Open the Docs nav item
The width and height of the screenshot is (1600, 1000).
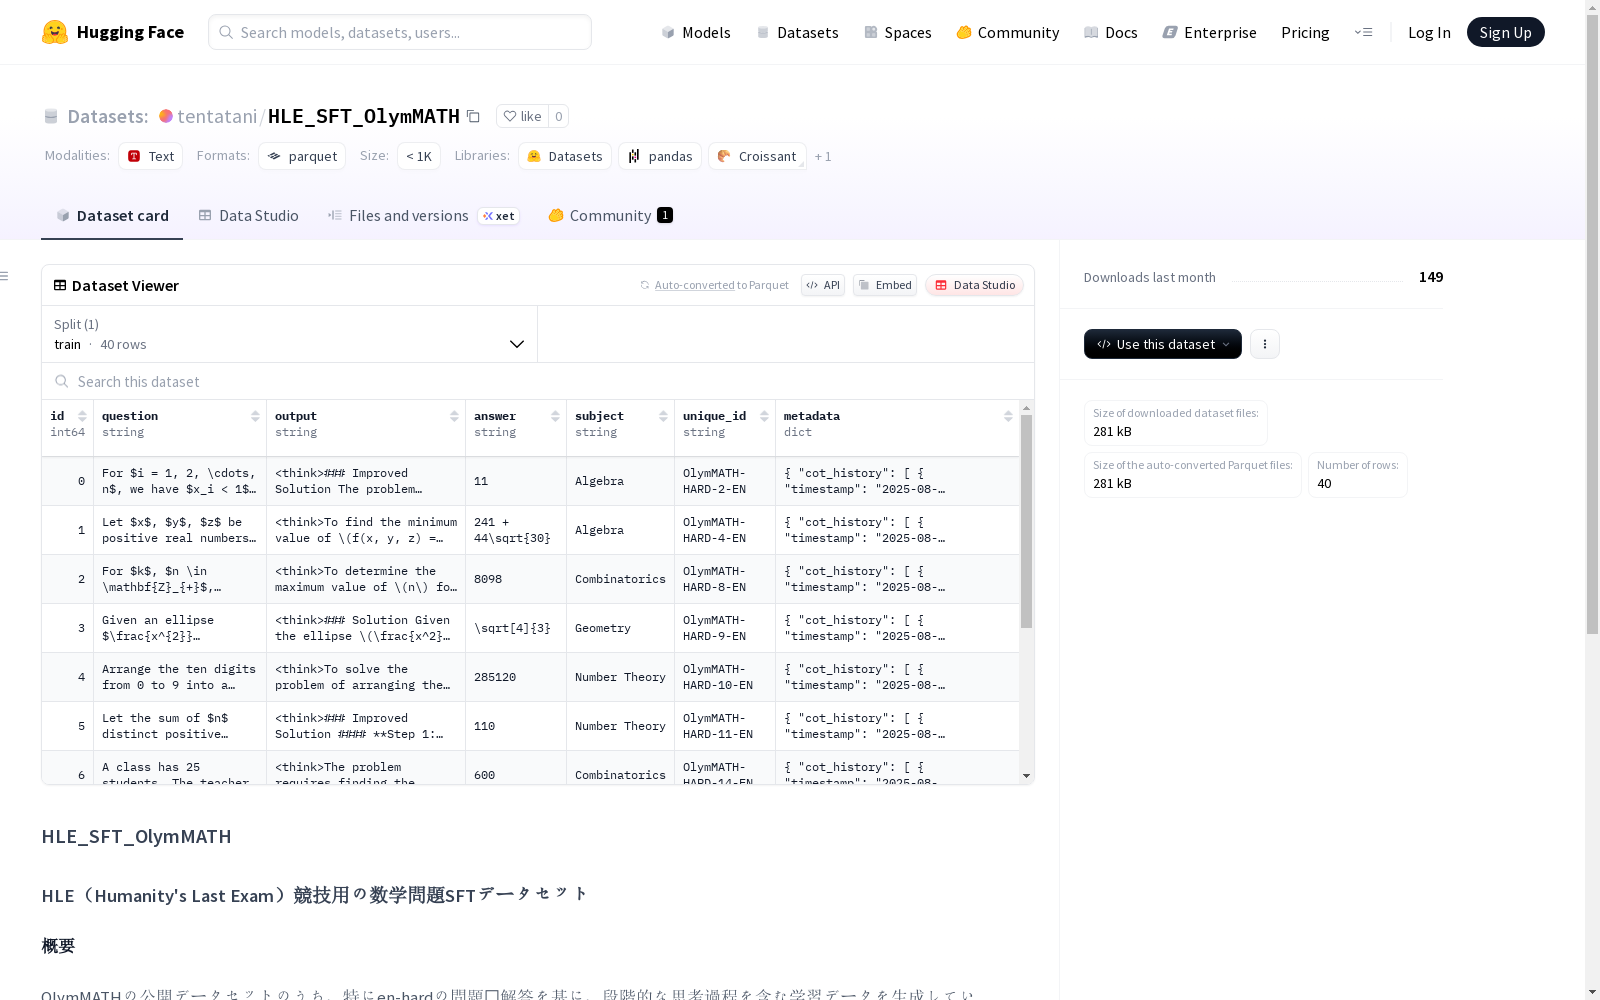tap(1110, 32)
